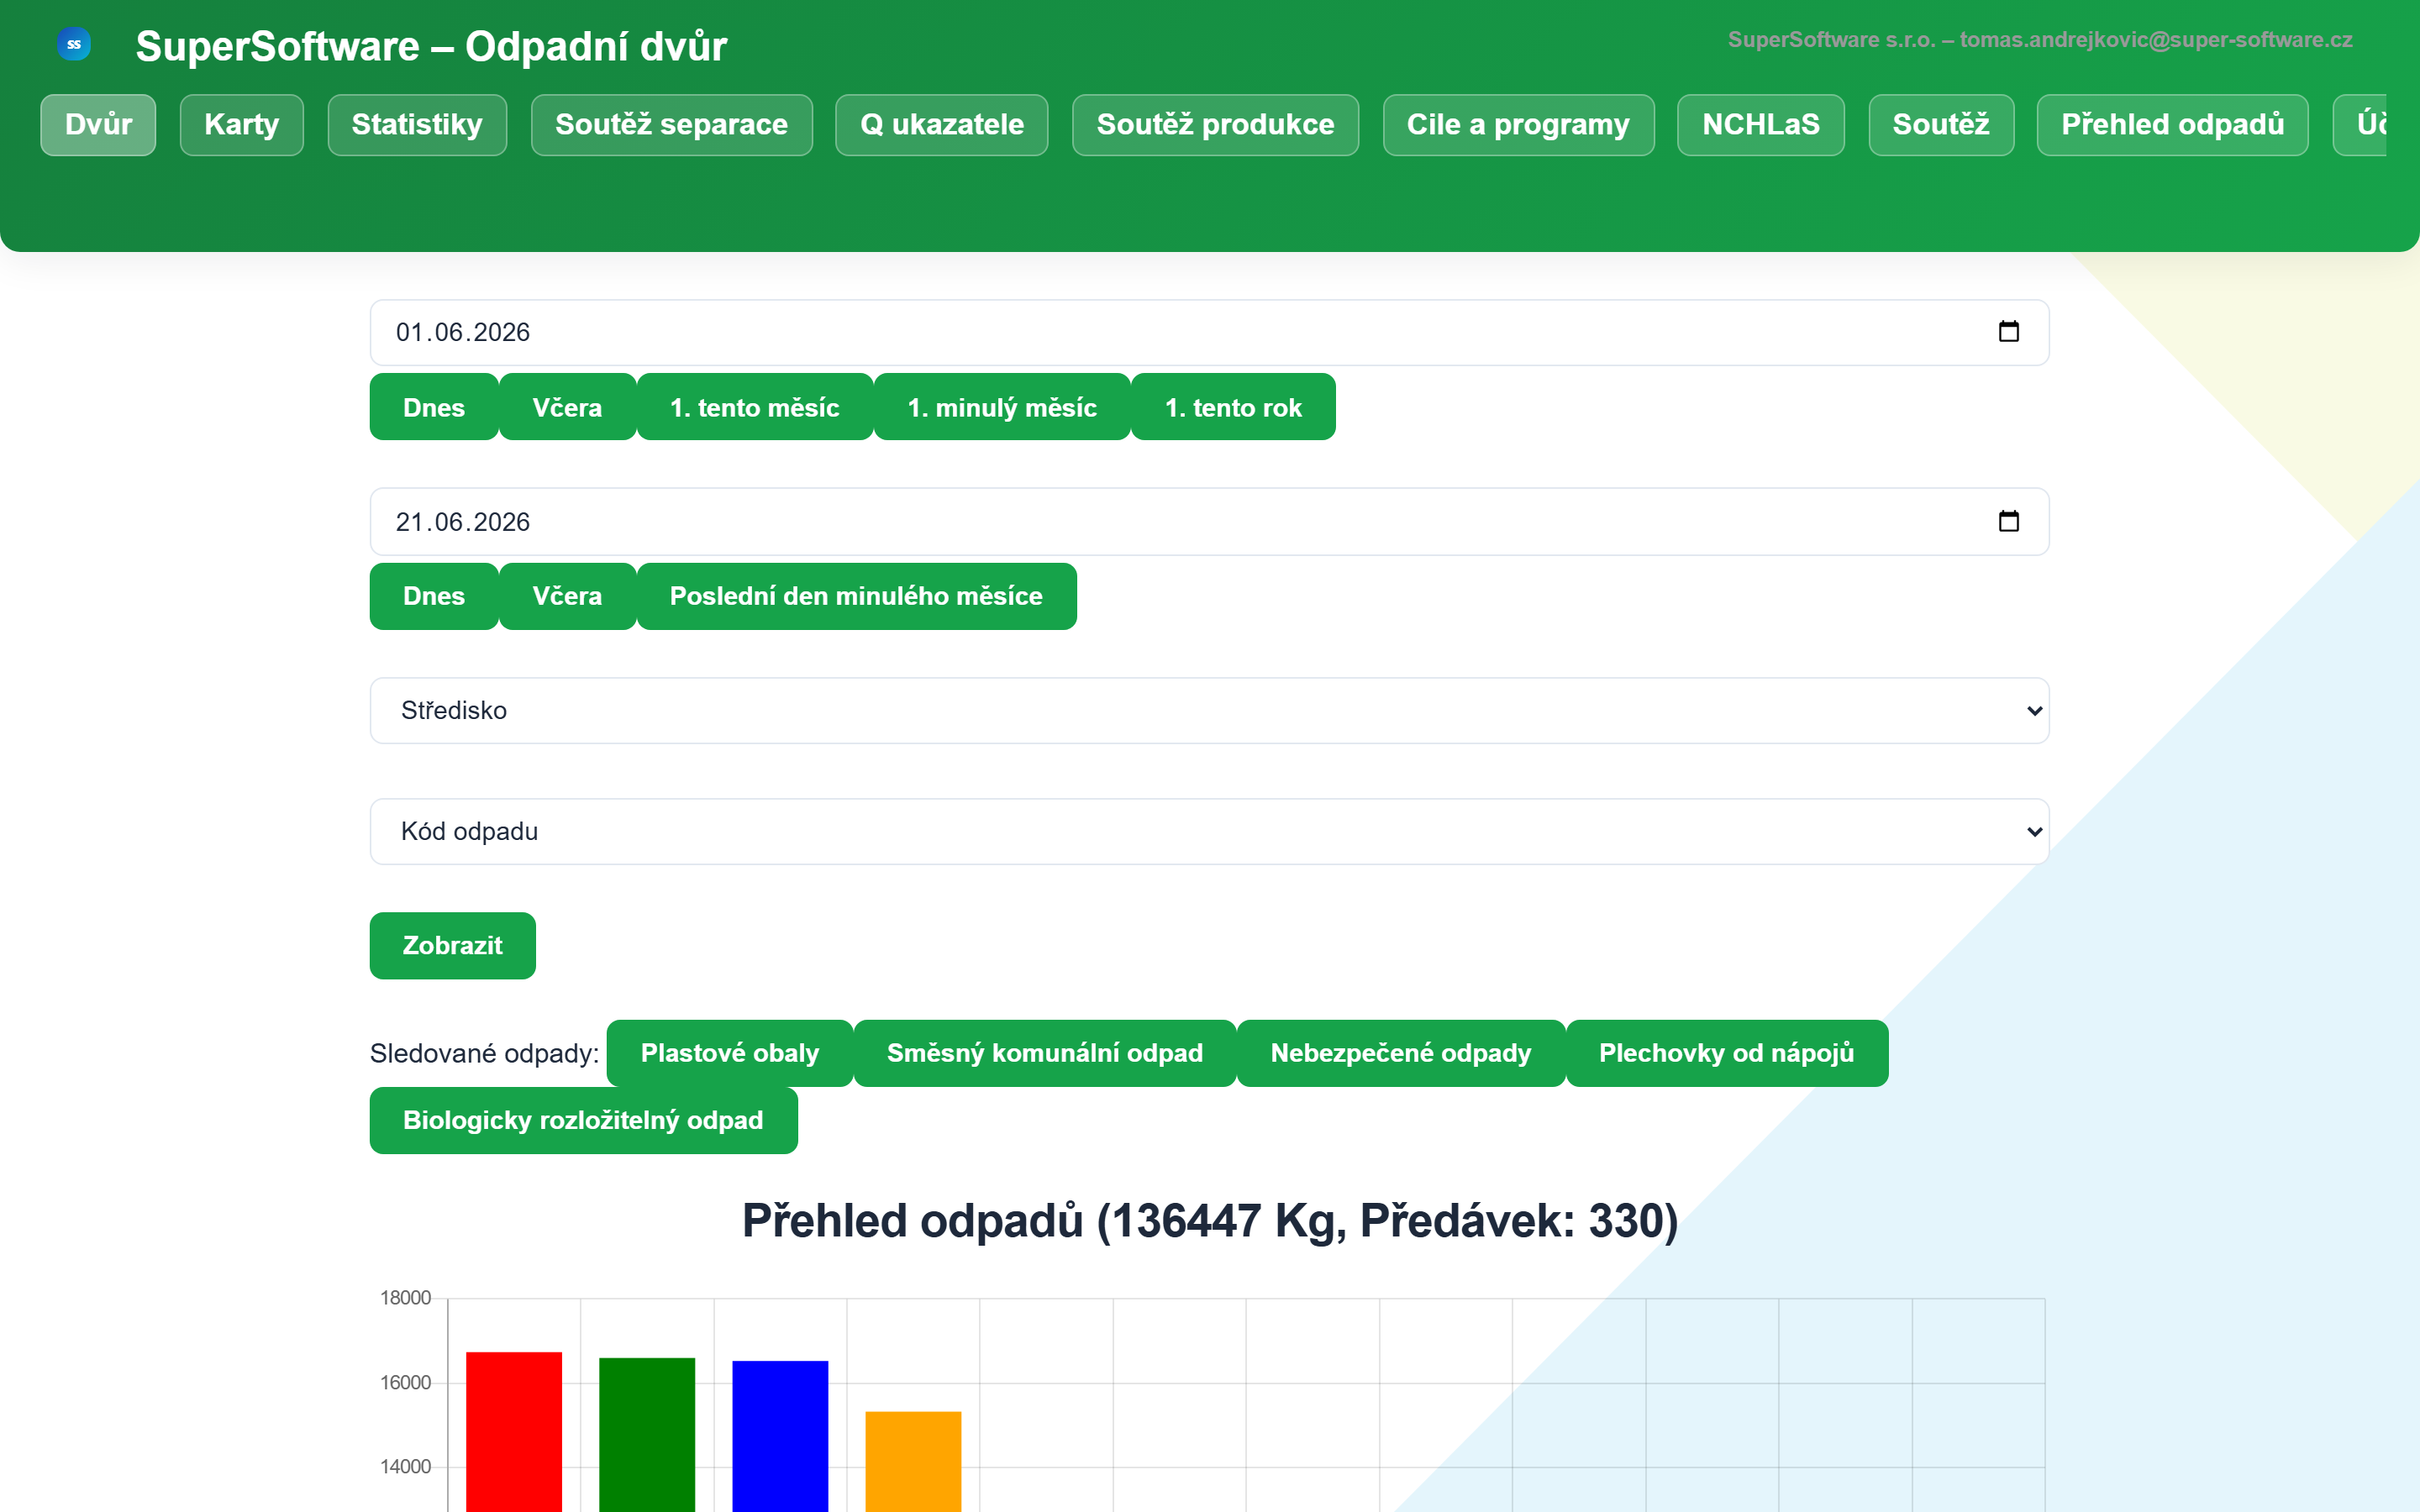Click the 1. minulý měsíc button
The width and height of the screenshot is (2420, 1512).
[1002, 407]
